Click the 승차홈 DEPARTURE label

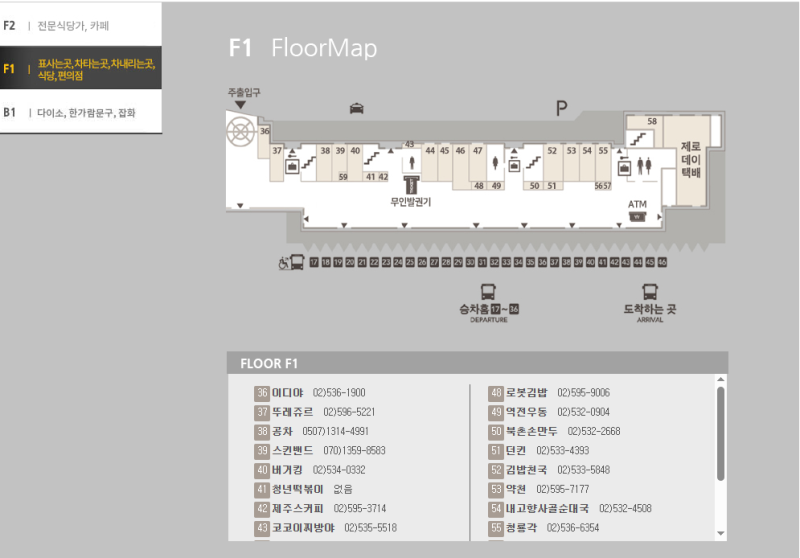click(x=489, y=313)
